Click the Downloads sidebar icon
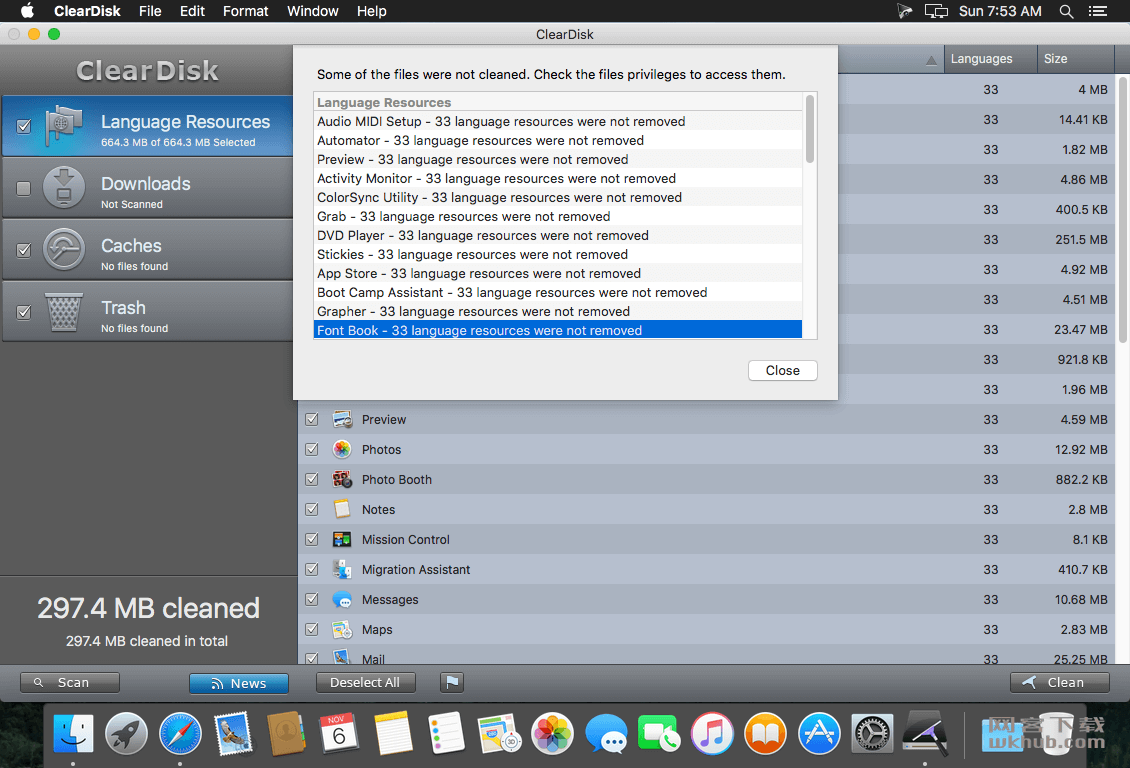This screenshot has height=768, width=1130. 63,187
